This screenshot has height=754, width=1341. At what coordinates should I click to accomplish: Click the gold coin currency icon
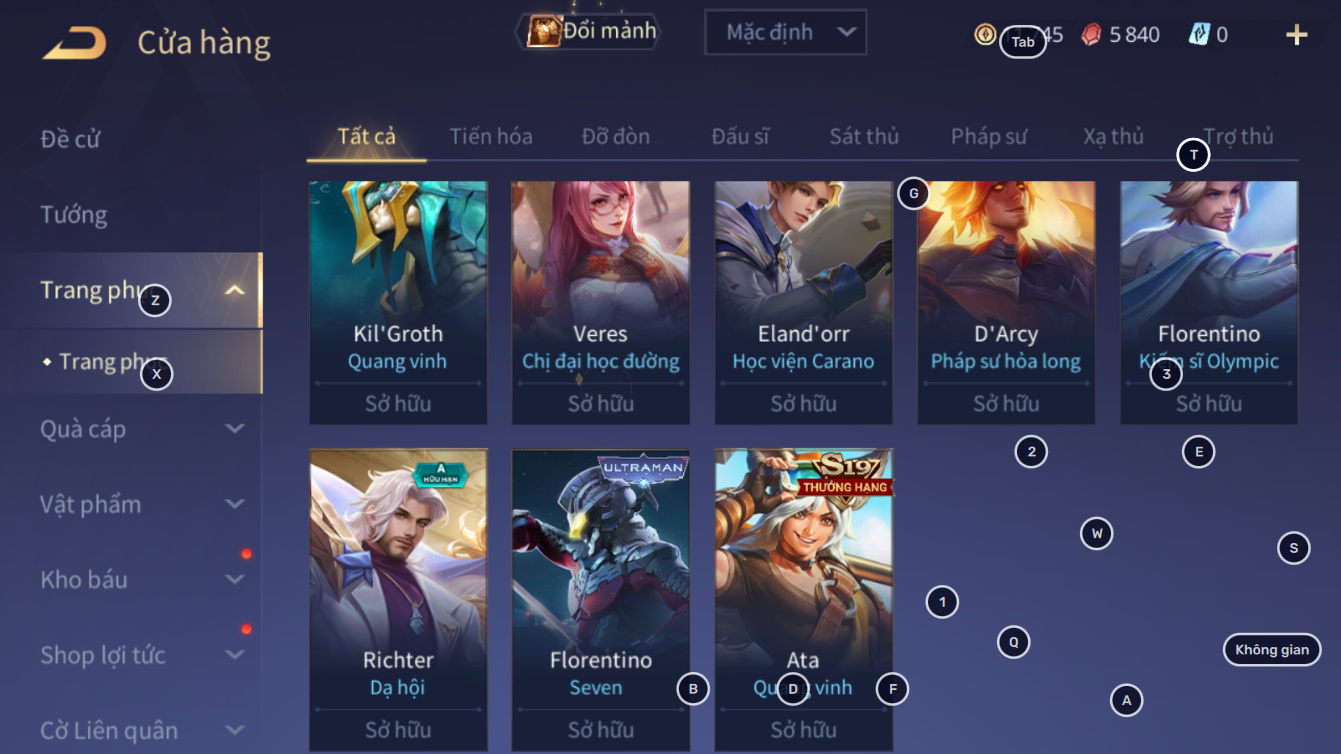(985, 34)
